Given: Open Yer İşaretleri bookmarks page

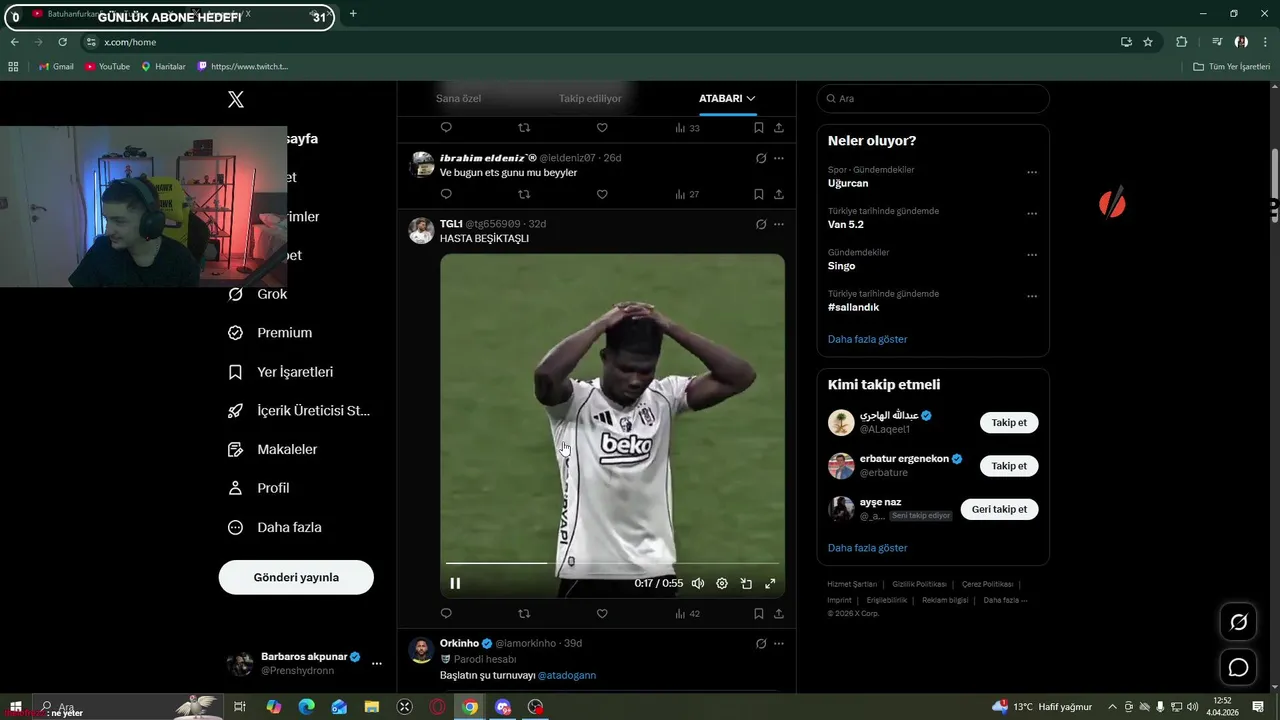Looking at the screenshot, I should click(x=281, y=372).
